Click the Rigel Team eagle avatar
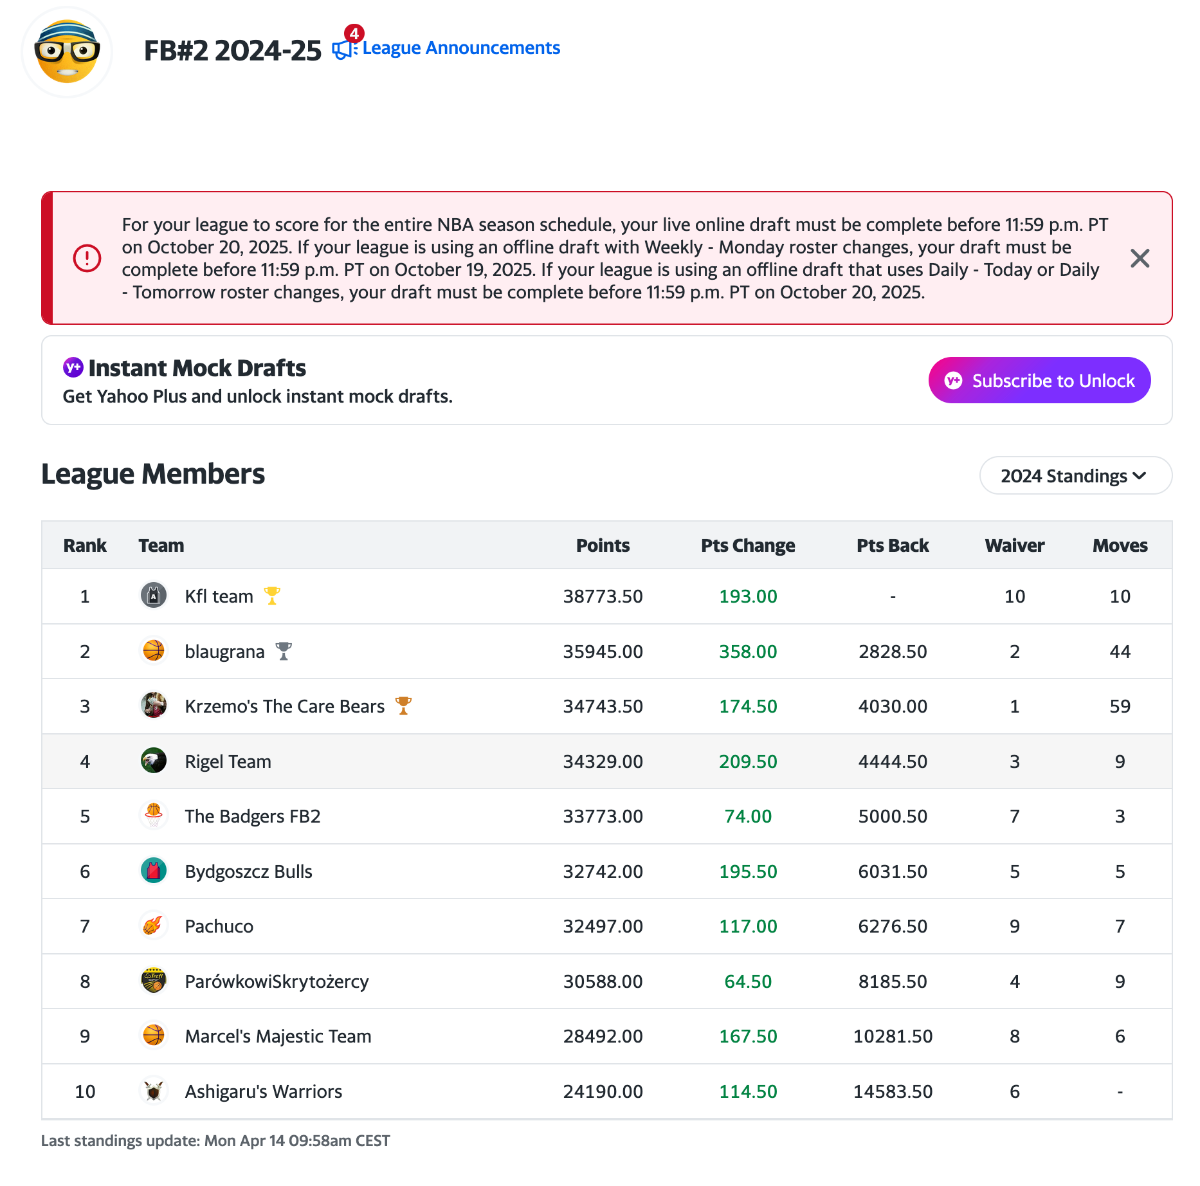 pos(153,761)
